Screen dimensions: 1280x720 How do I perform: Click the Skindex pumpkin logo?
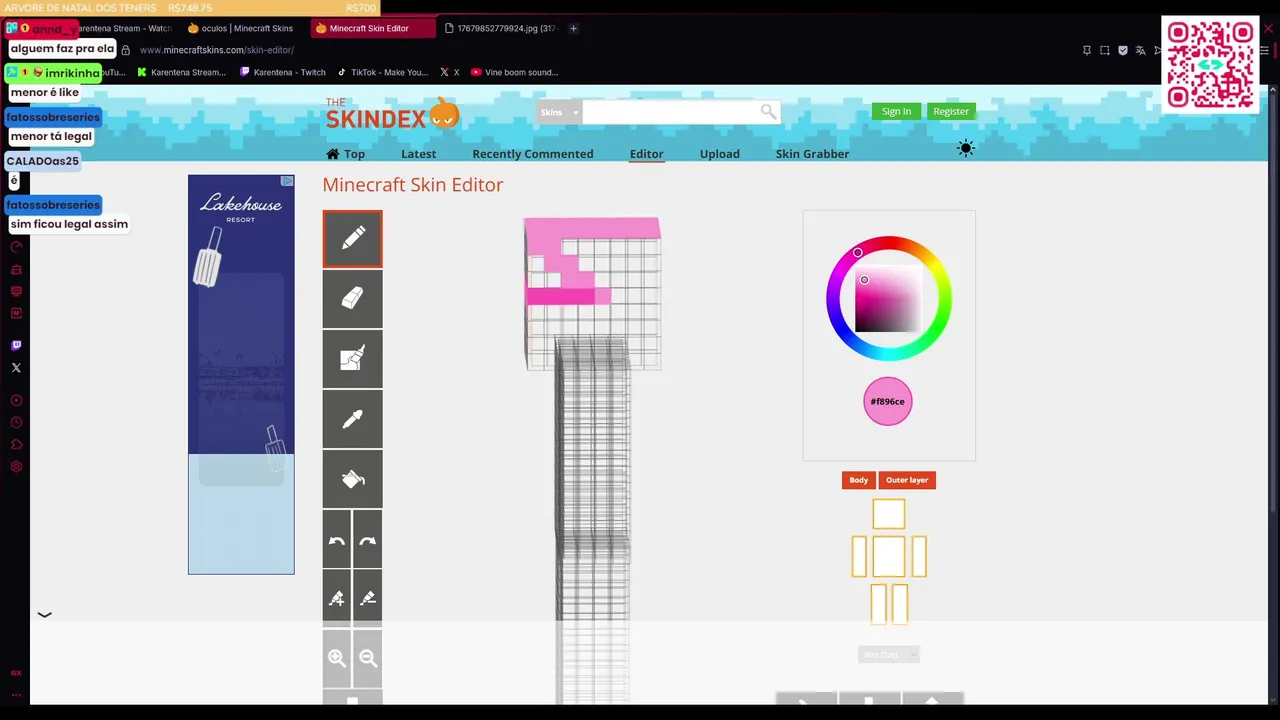[x=392, y=113]
